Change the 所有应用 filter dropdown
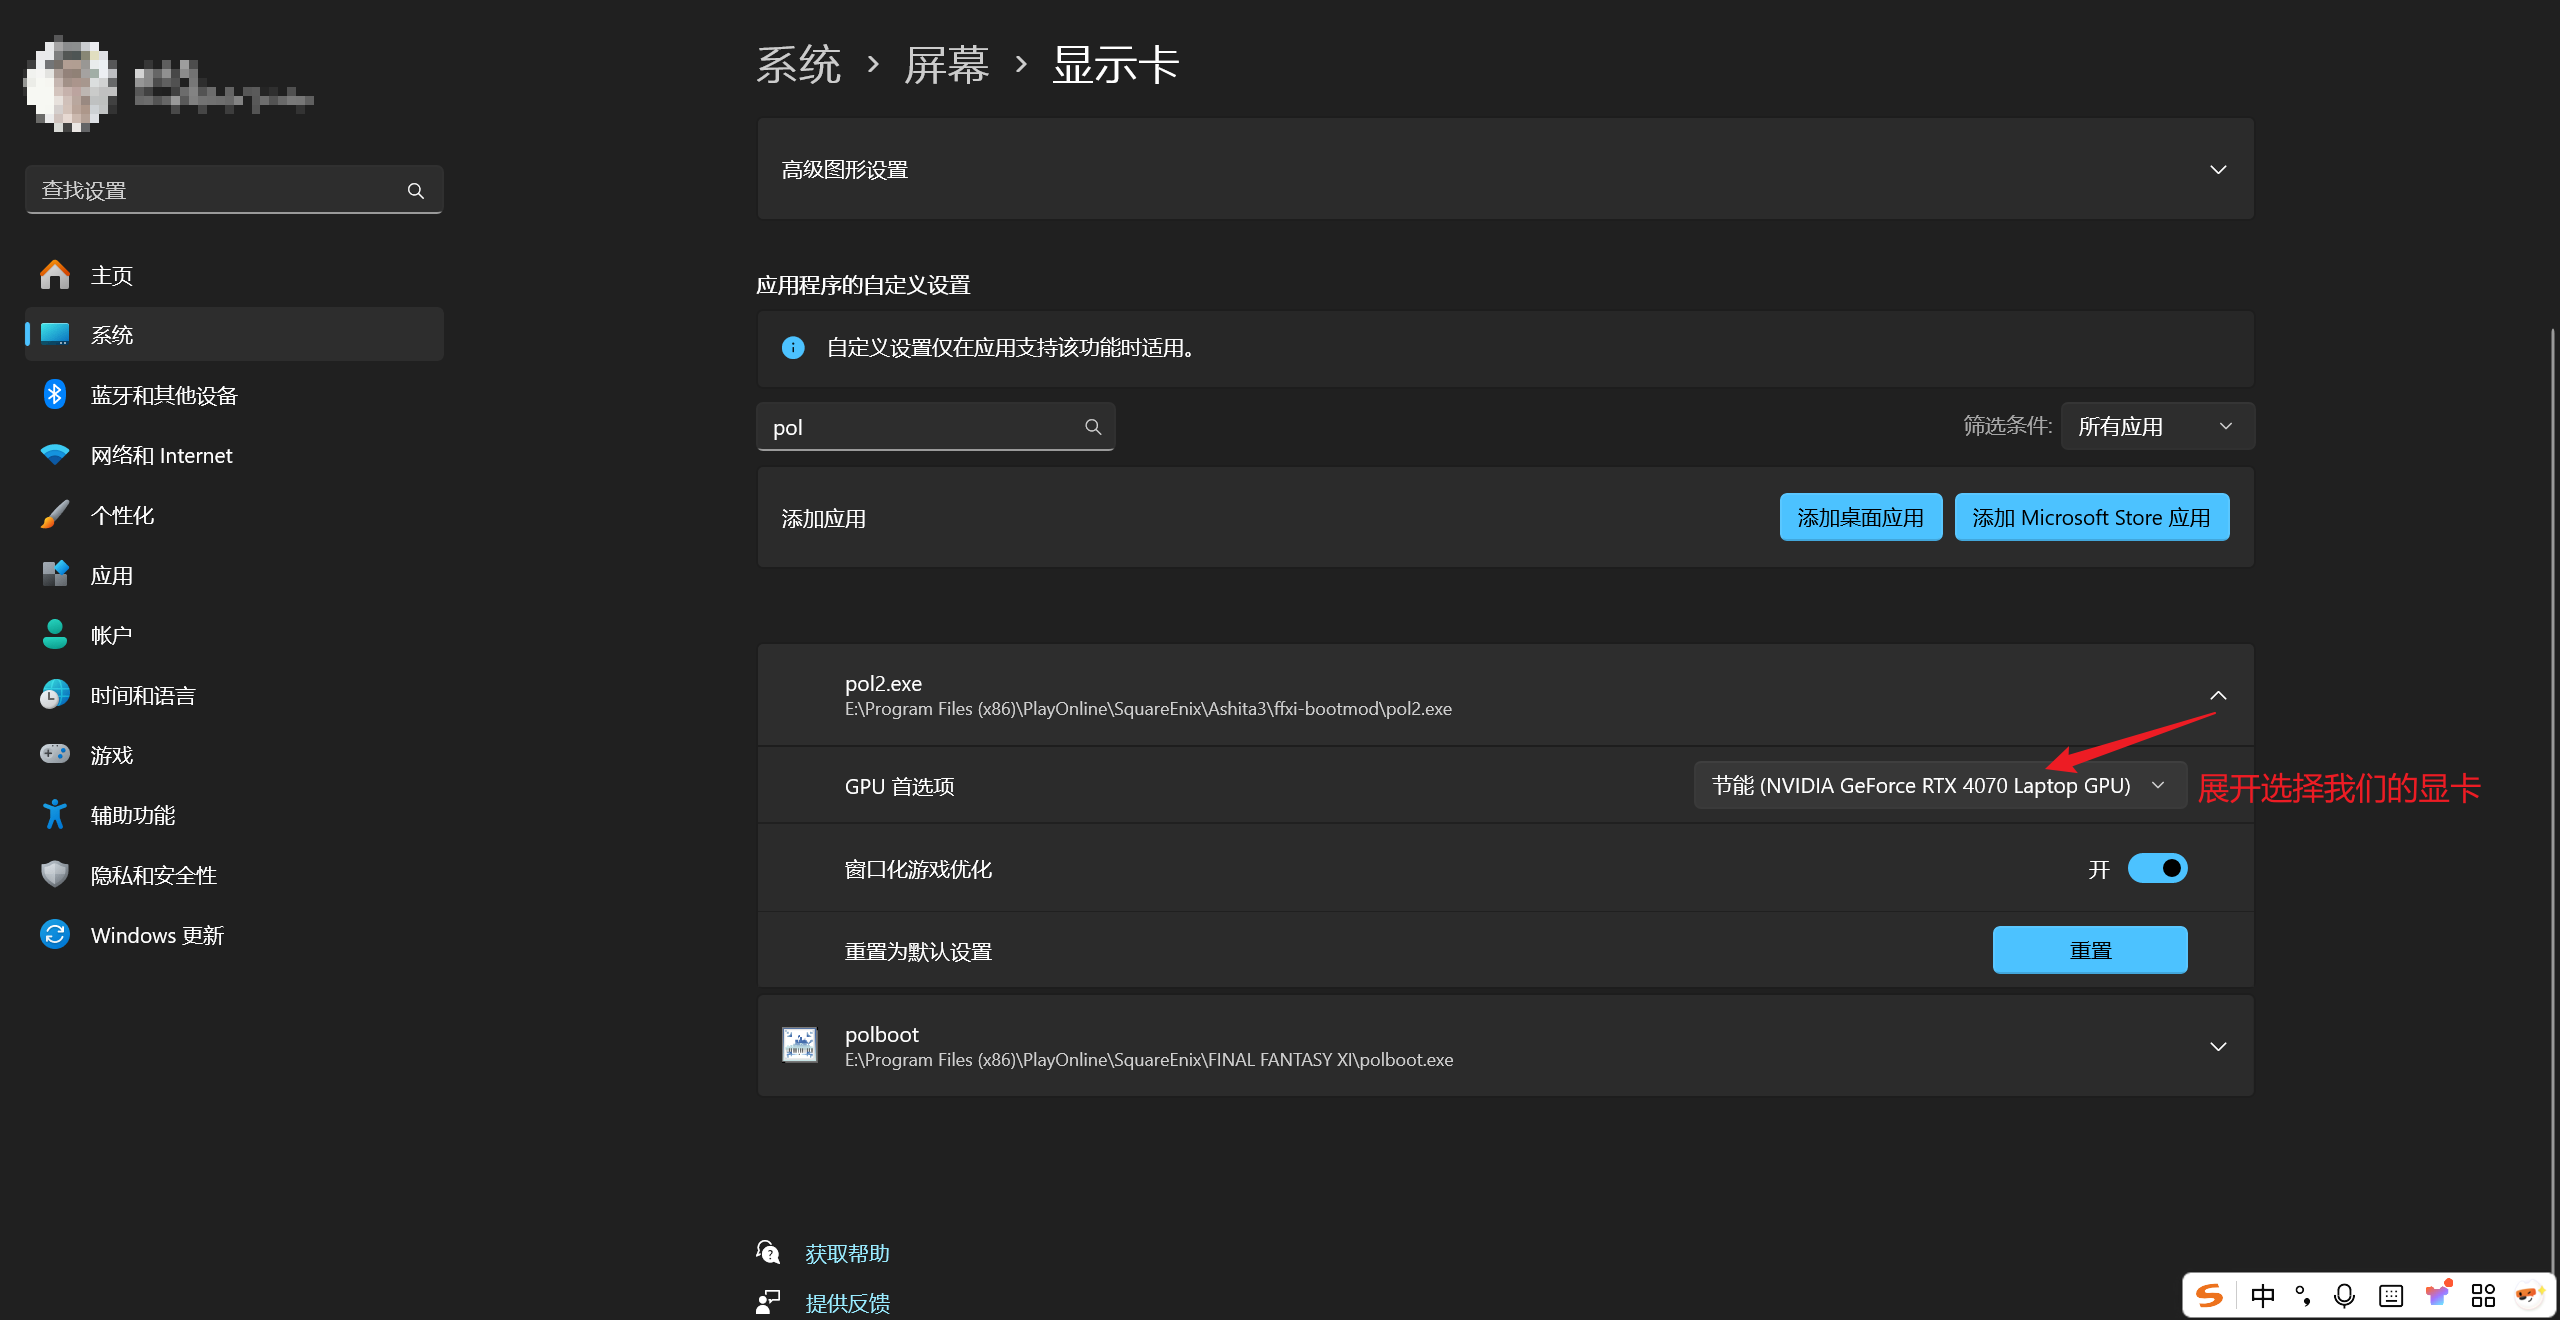 click(2156, 425)
